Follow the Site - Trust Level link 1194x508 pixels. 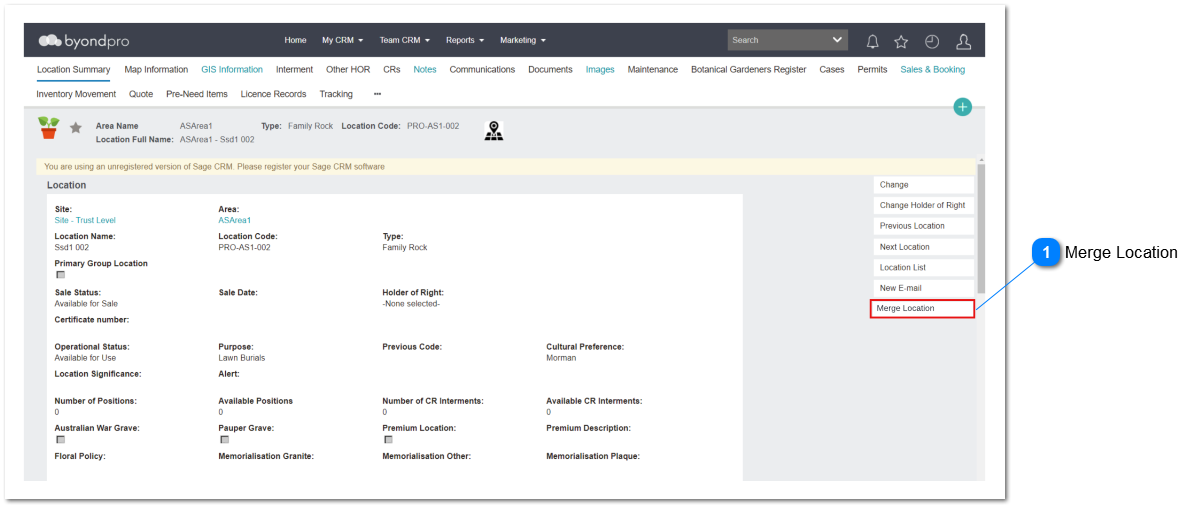coord(85,220)
